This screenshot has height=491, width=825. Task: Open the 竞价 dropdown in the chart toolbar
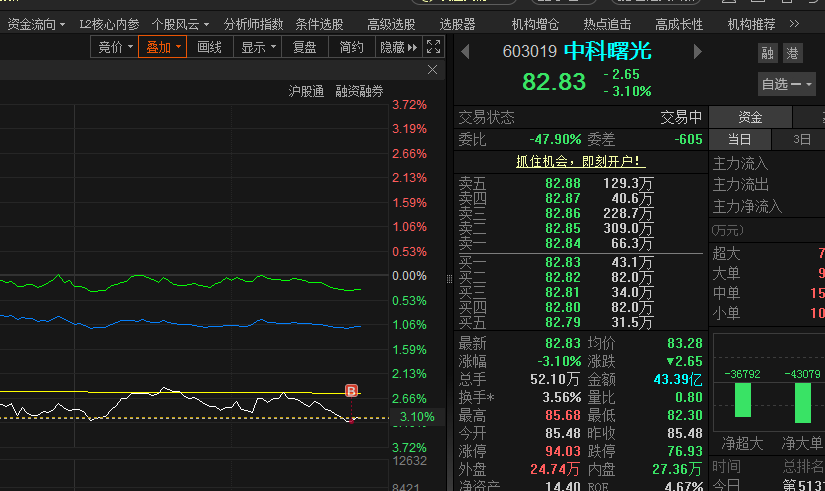click(115, 47)
